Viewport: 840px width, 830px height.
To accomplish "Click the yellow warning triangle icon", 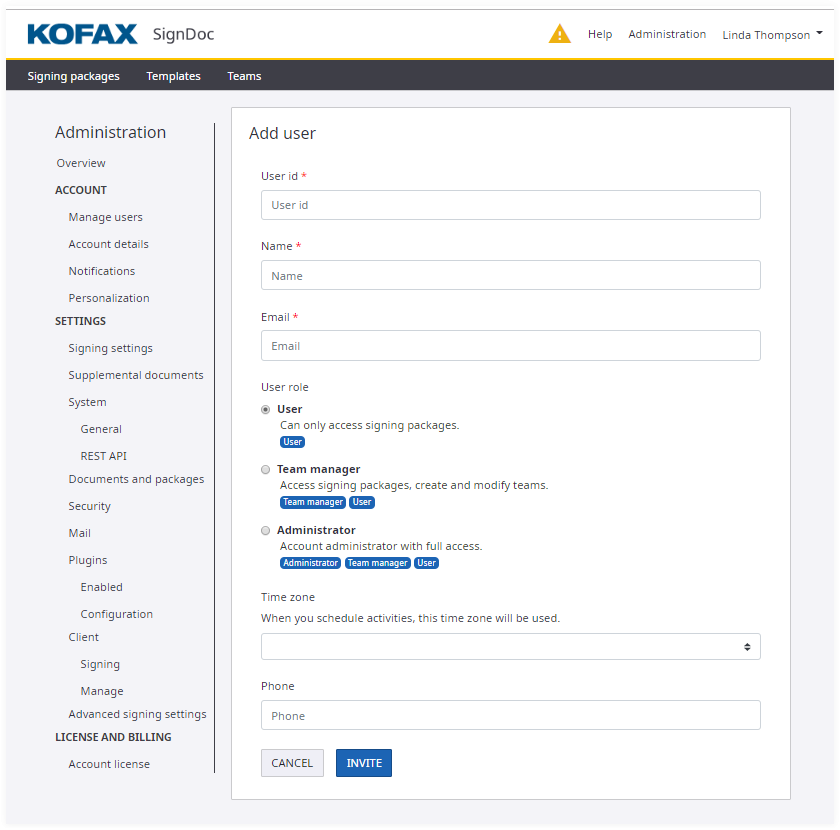I will (559, 34).
